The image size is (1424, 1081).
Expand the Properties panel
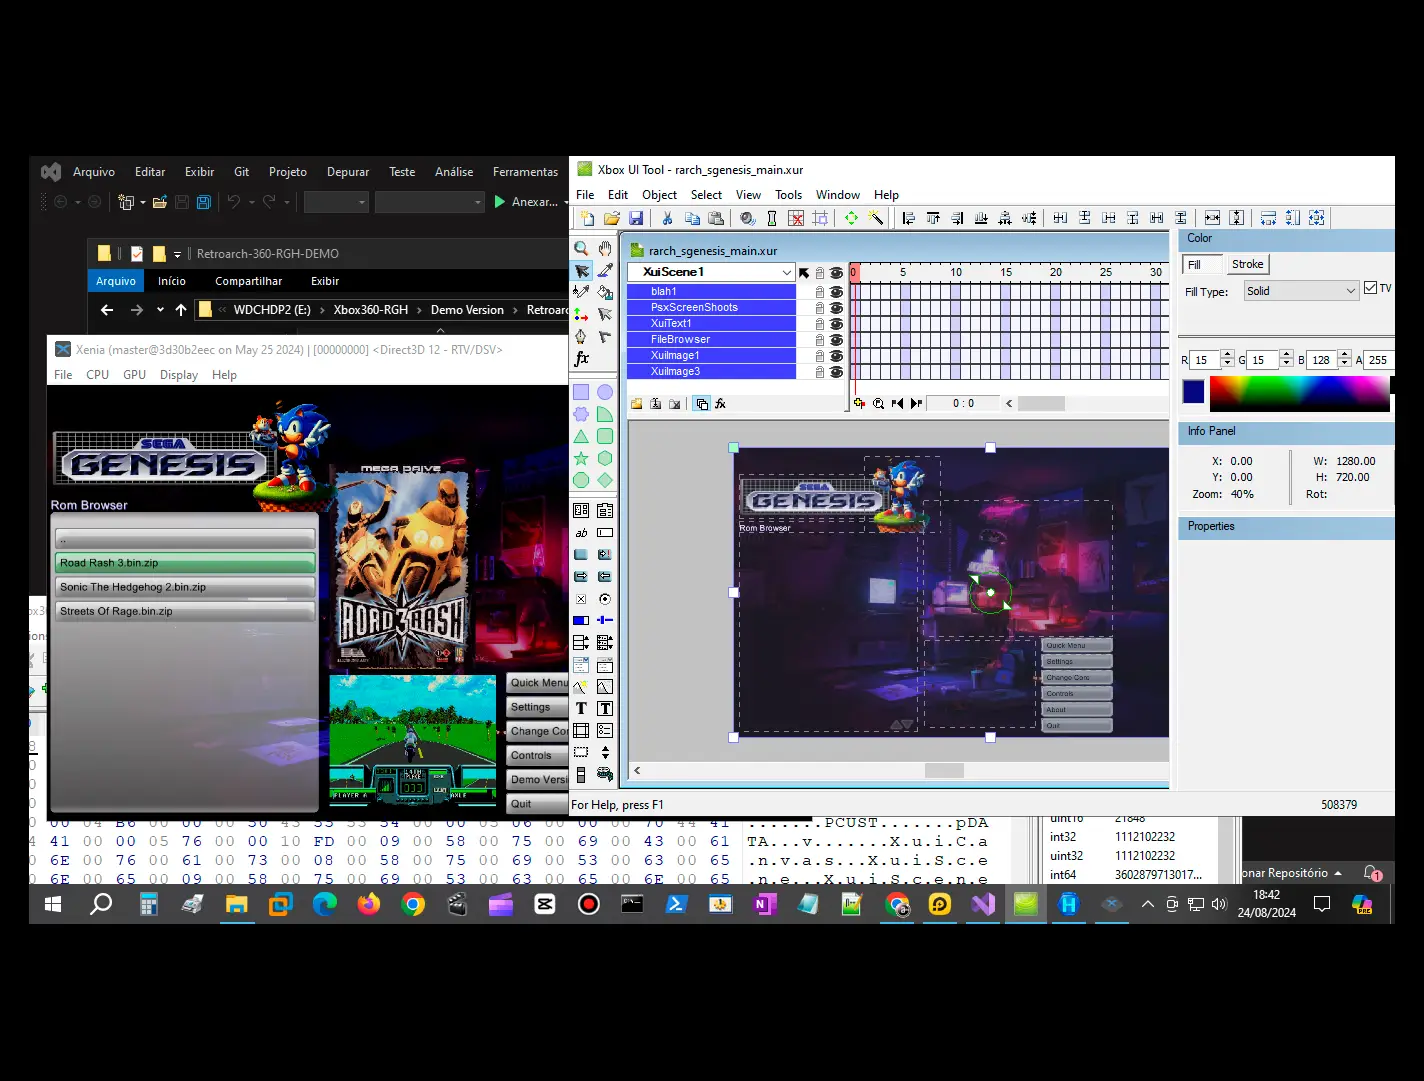click(1285, 526)
